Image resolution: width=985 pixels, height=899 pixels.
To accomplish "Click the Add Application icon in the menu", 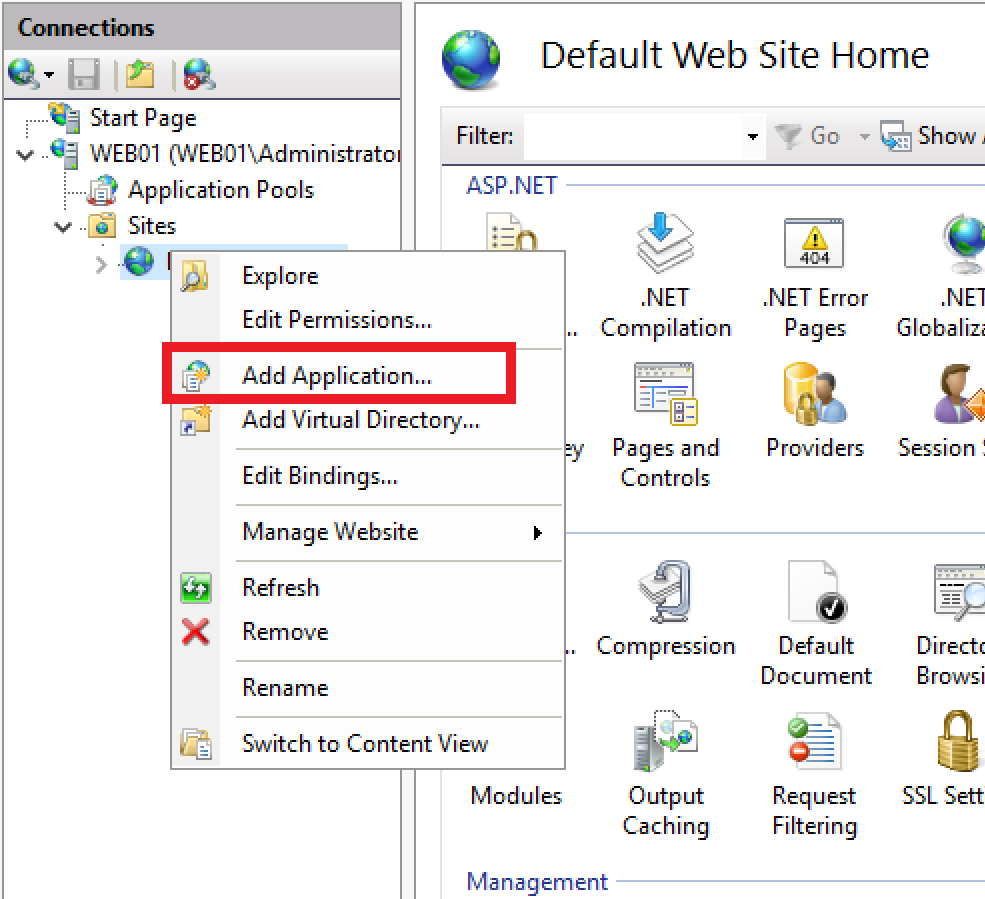I will (196, 376).
